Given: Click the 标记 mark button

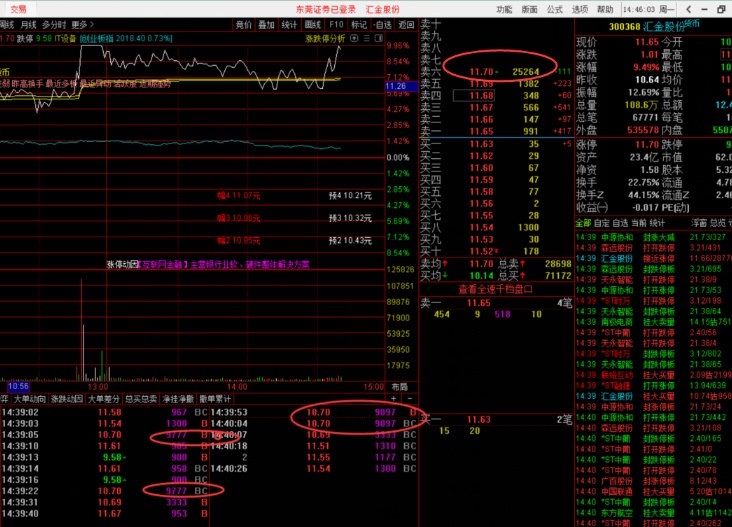Looking at the screenshot, I should [359, 25].
